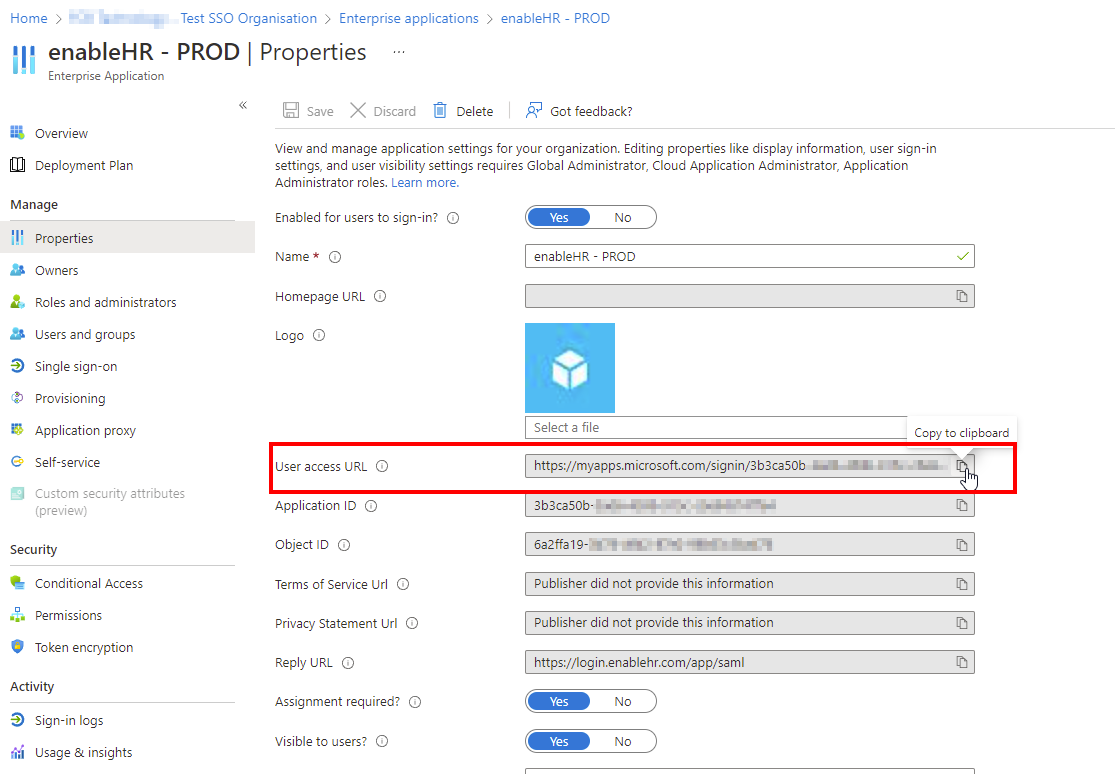Go to Home in the breadcrumb

pyautogui.click(x=28, y=18)
